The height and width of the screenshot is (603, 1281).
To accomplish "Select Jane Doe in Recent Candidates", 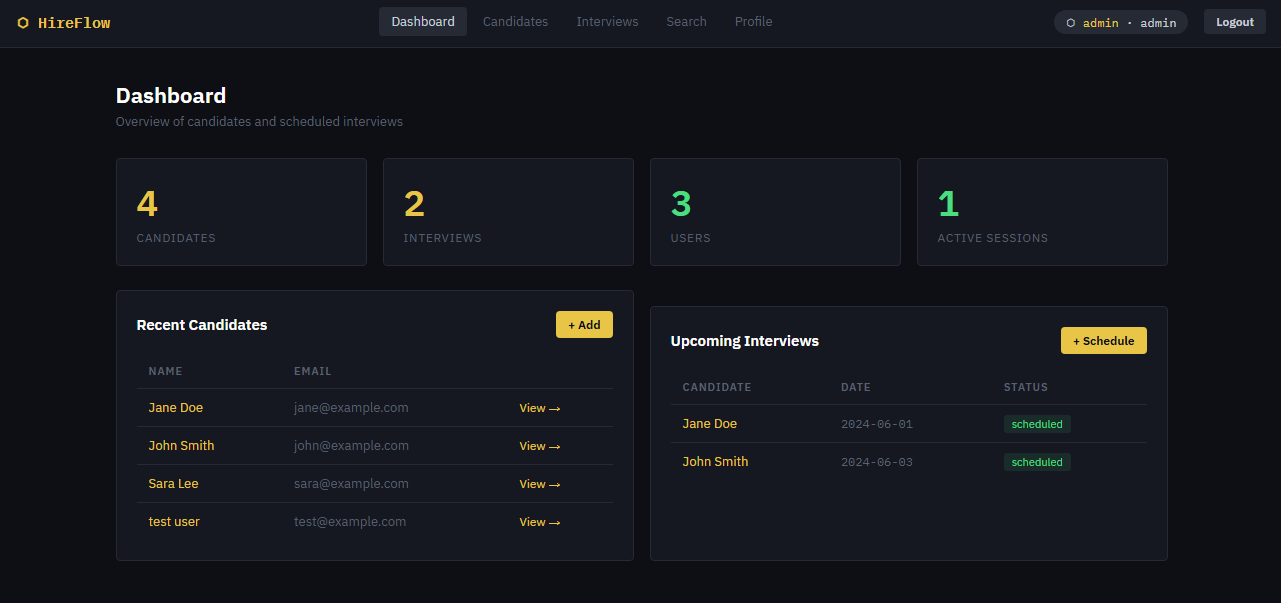I will click(x=176, y=408).
